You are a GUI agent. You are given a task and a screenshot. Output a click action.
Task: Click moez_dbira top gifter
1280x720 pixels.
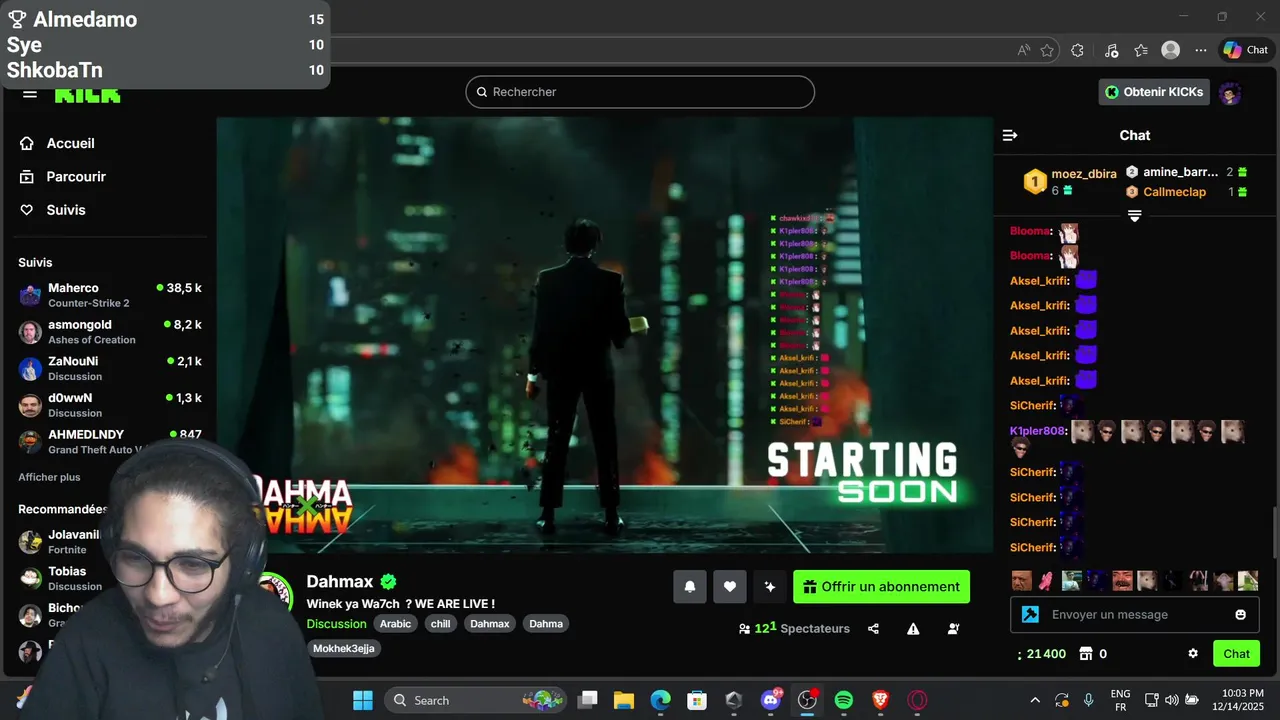[x=1084, y=174]
